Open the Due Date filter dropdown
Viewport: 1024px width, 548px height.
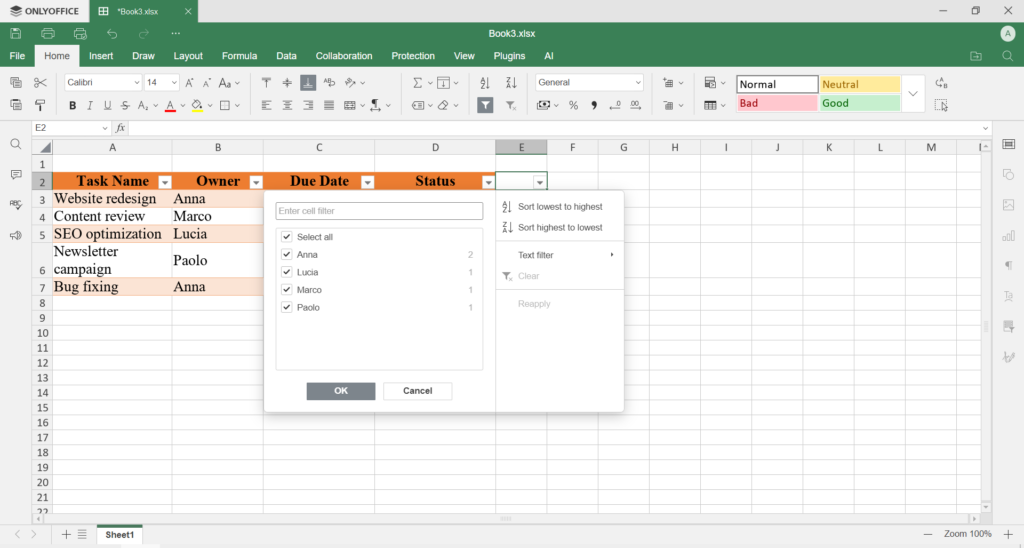click(368, 182)
